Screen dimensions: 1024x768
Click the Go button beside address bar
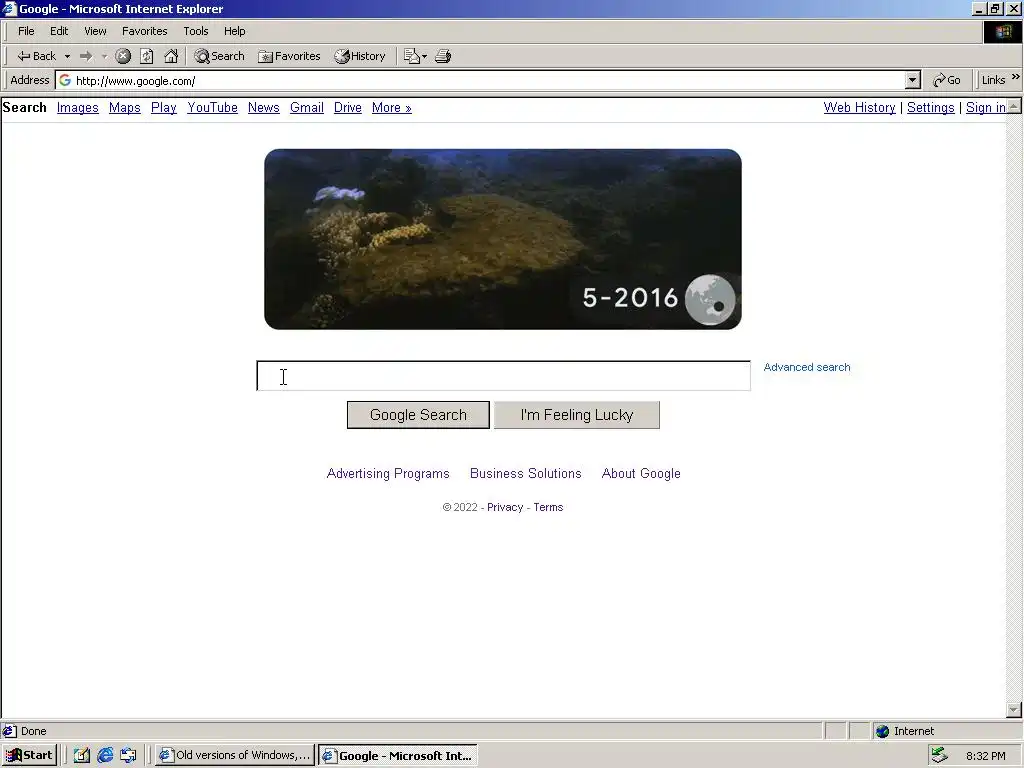tap(947, 80)
